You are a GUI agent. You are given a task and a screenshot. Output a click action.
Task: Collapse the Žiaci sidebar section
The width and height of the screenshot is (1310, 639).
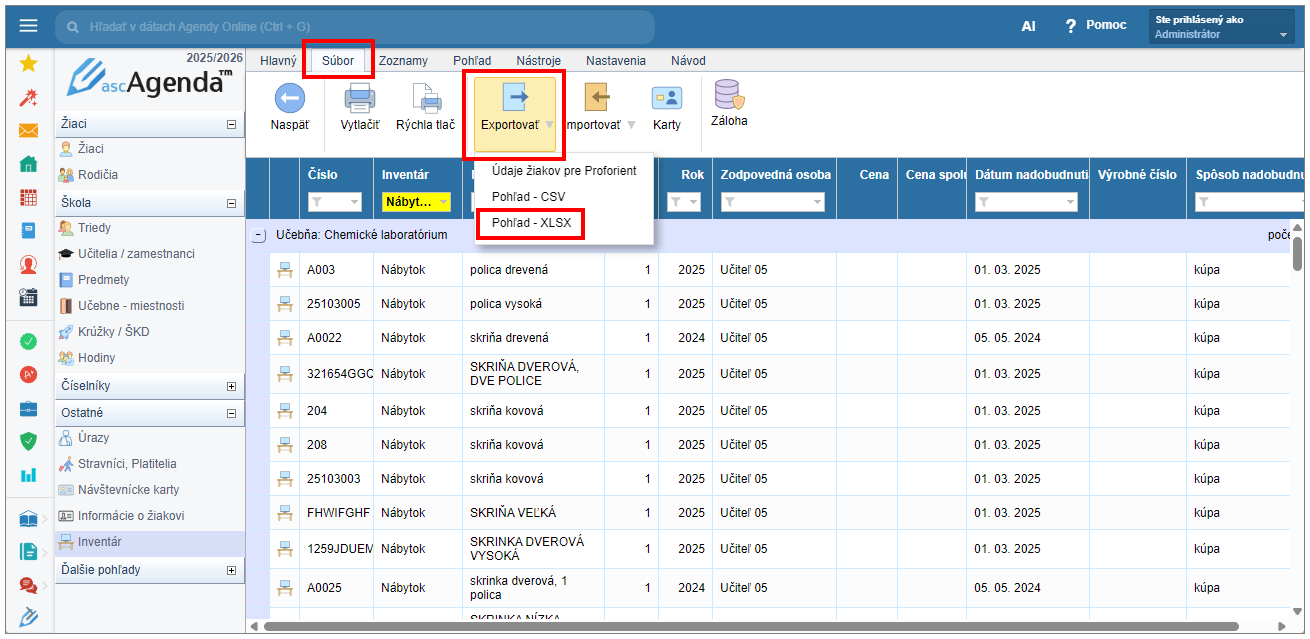[x=232, y=124]
